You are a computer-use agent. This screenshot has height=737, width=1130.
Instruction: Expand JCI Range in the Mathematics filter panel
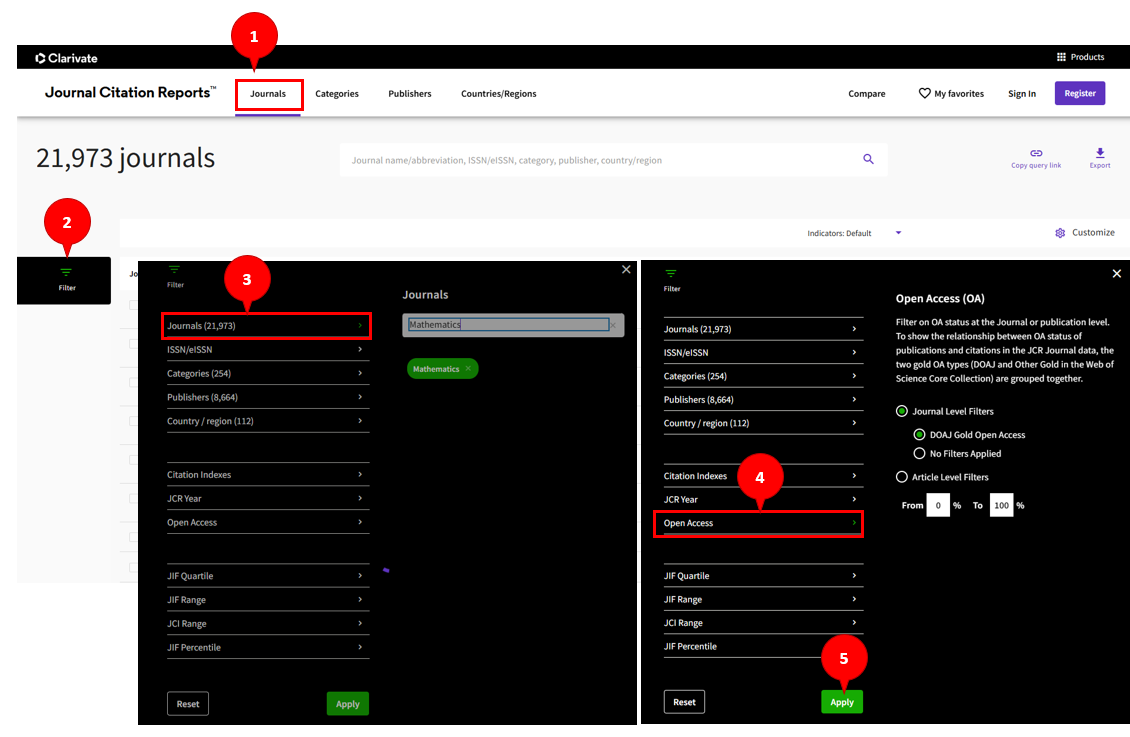[268, 623]
